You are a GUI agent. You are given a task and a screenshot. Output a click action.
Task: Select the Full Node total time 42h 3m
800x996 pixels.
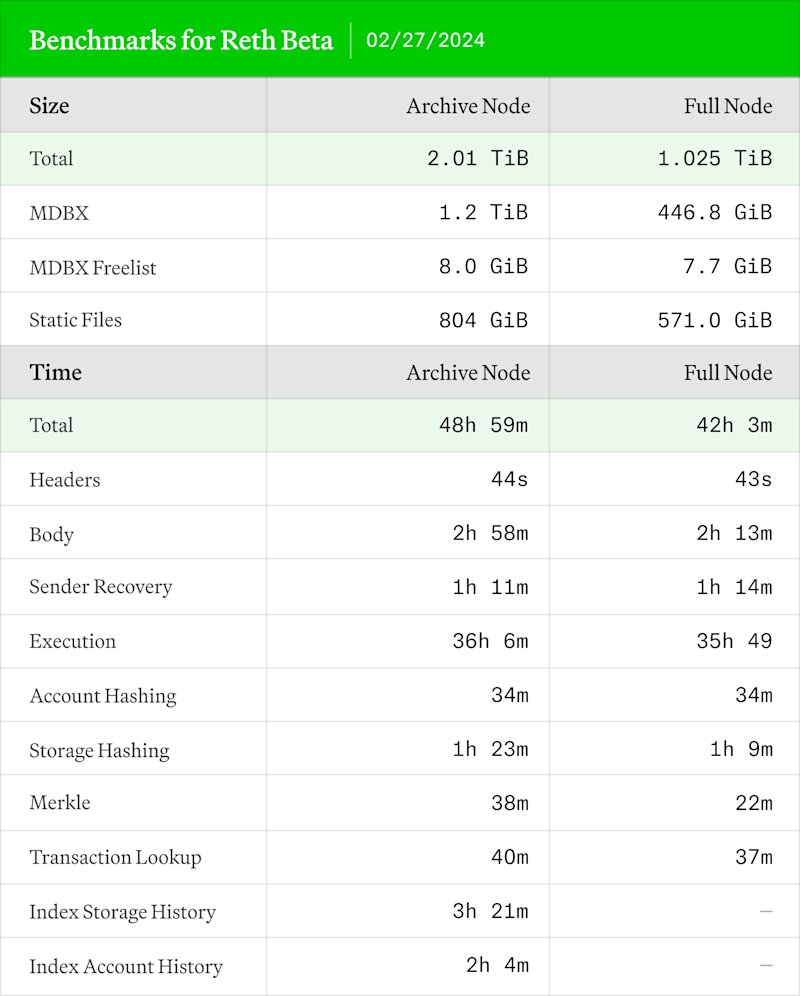735,425
